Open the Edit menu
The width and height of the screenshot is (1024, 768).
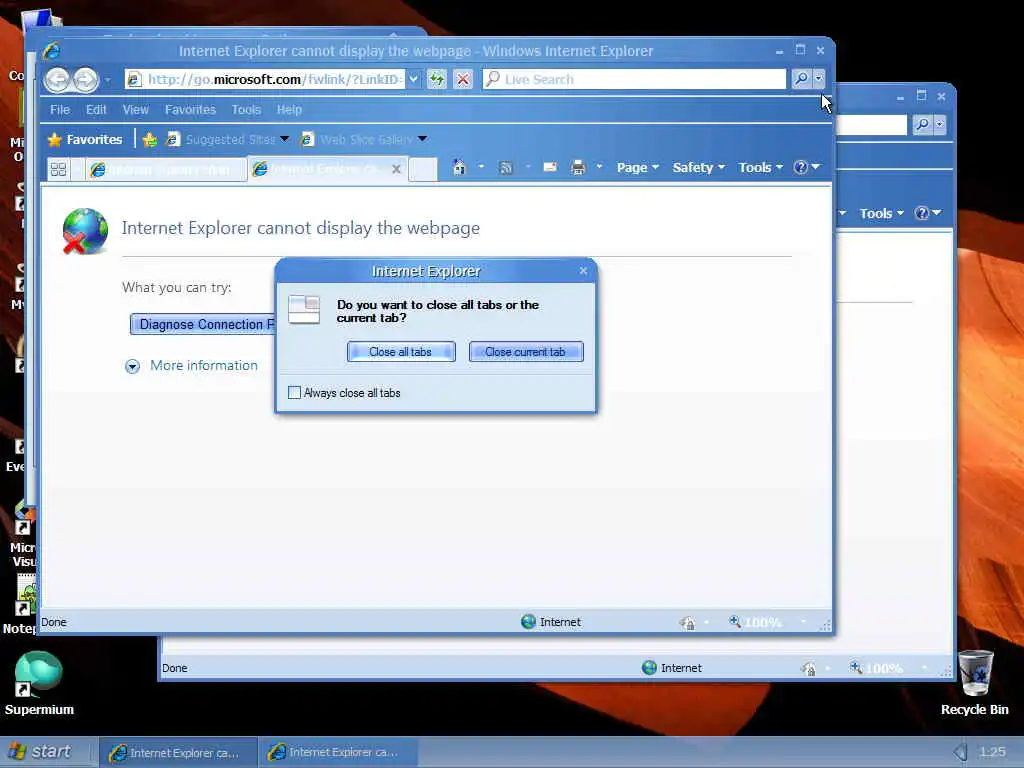pyautogui.click(x=96, y=110)
